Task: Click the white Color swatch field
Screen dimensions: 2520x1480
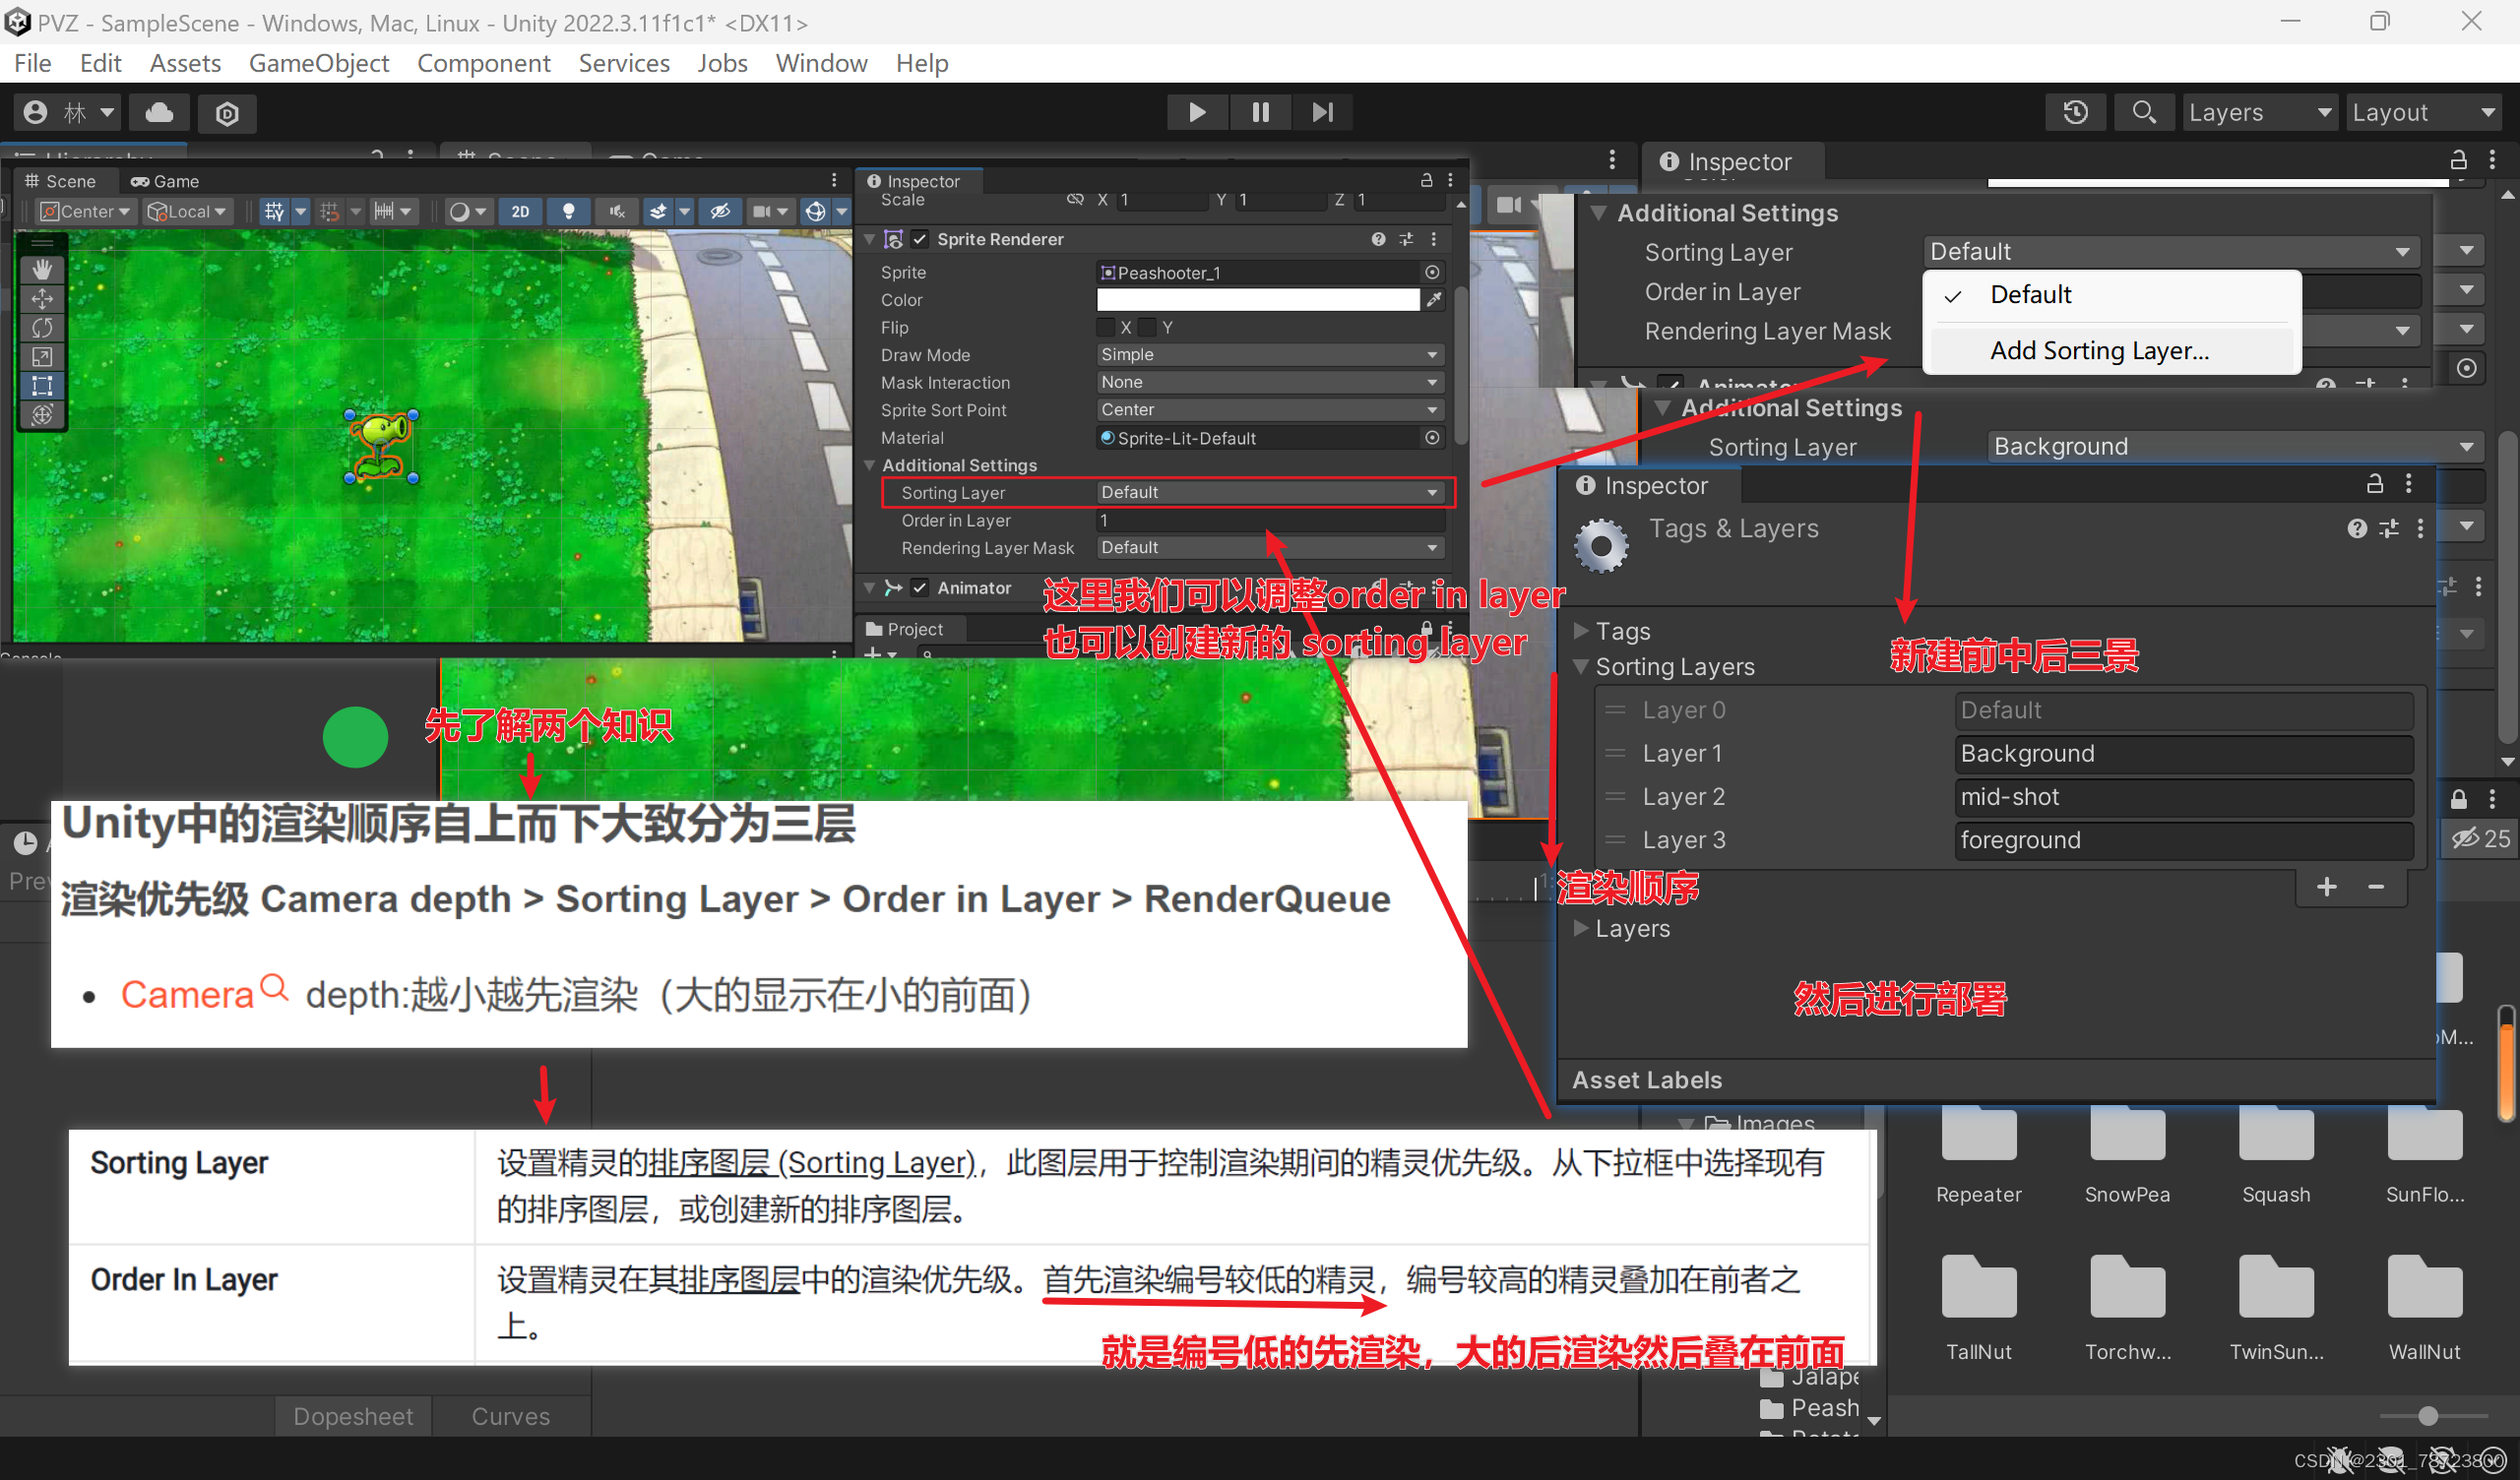Action: point(1257,300)
